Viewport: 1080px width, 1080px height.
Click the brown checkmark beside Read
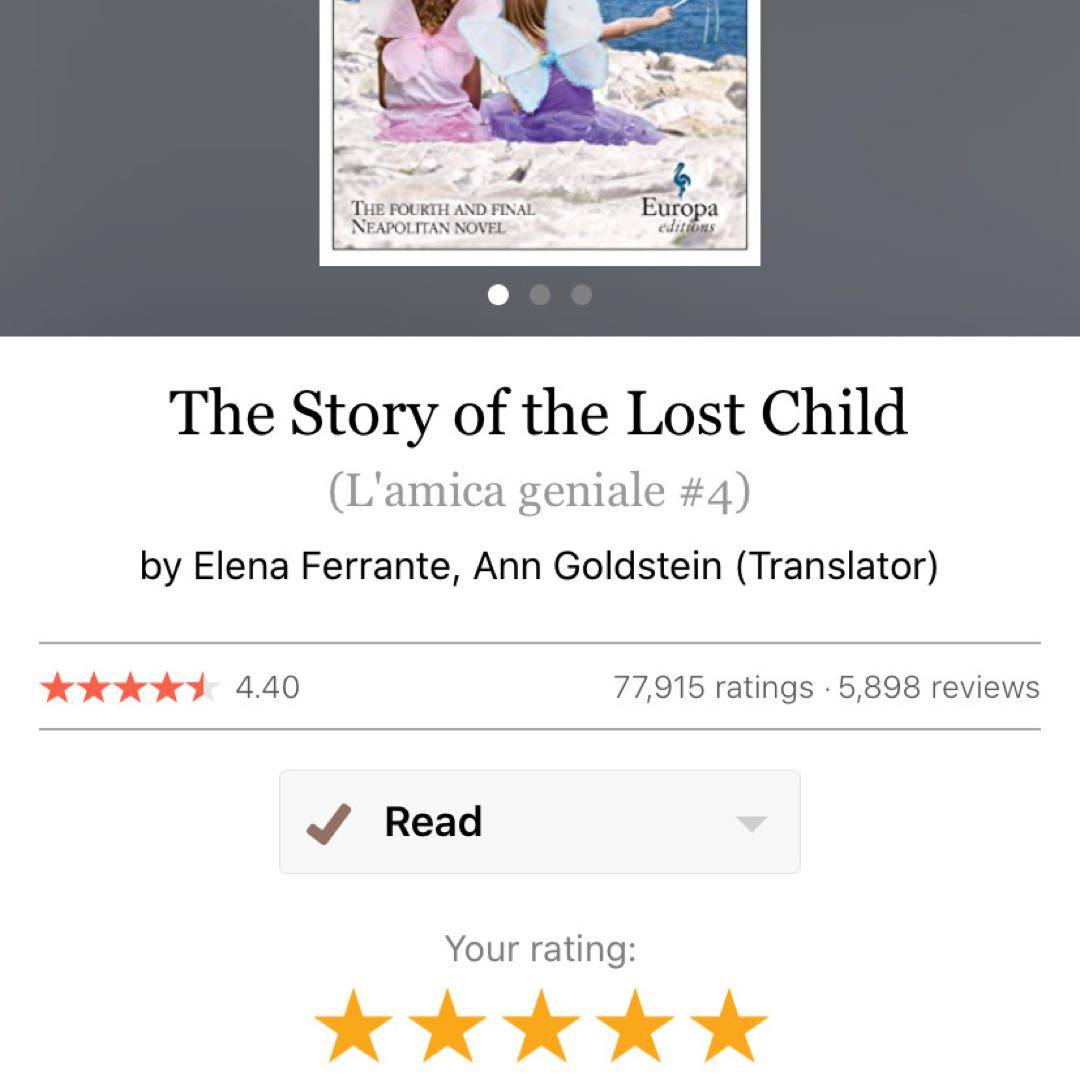[x=328, y=823]
